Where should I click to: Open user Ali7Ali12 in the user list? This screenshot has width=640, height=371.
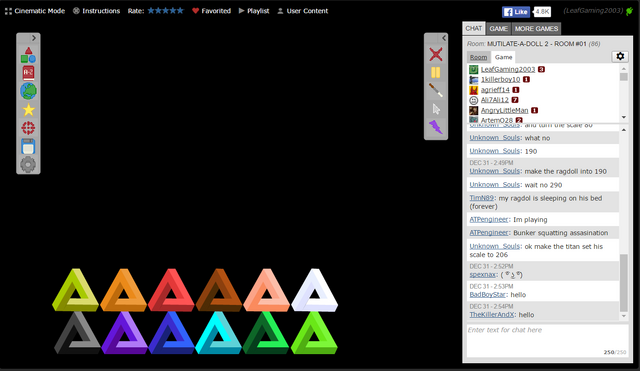tap(495, 100)
